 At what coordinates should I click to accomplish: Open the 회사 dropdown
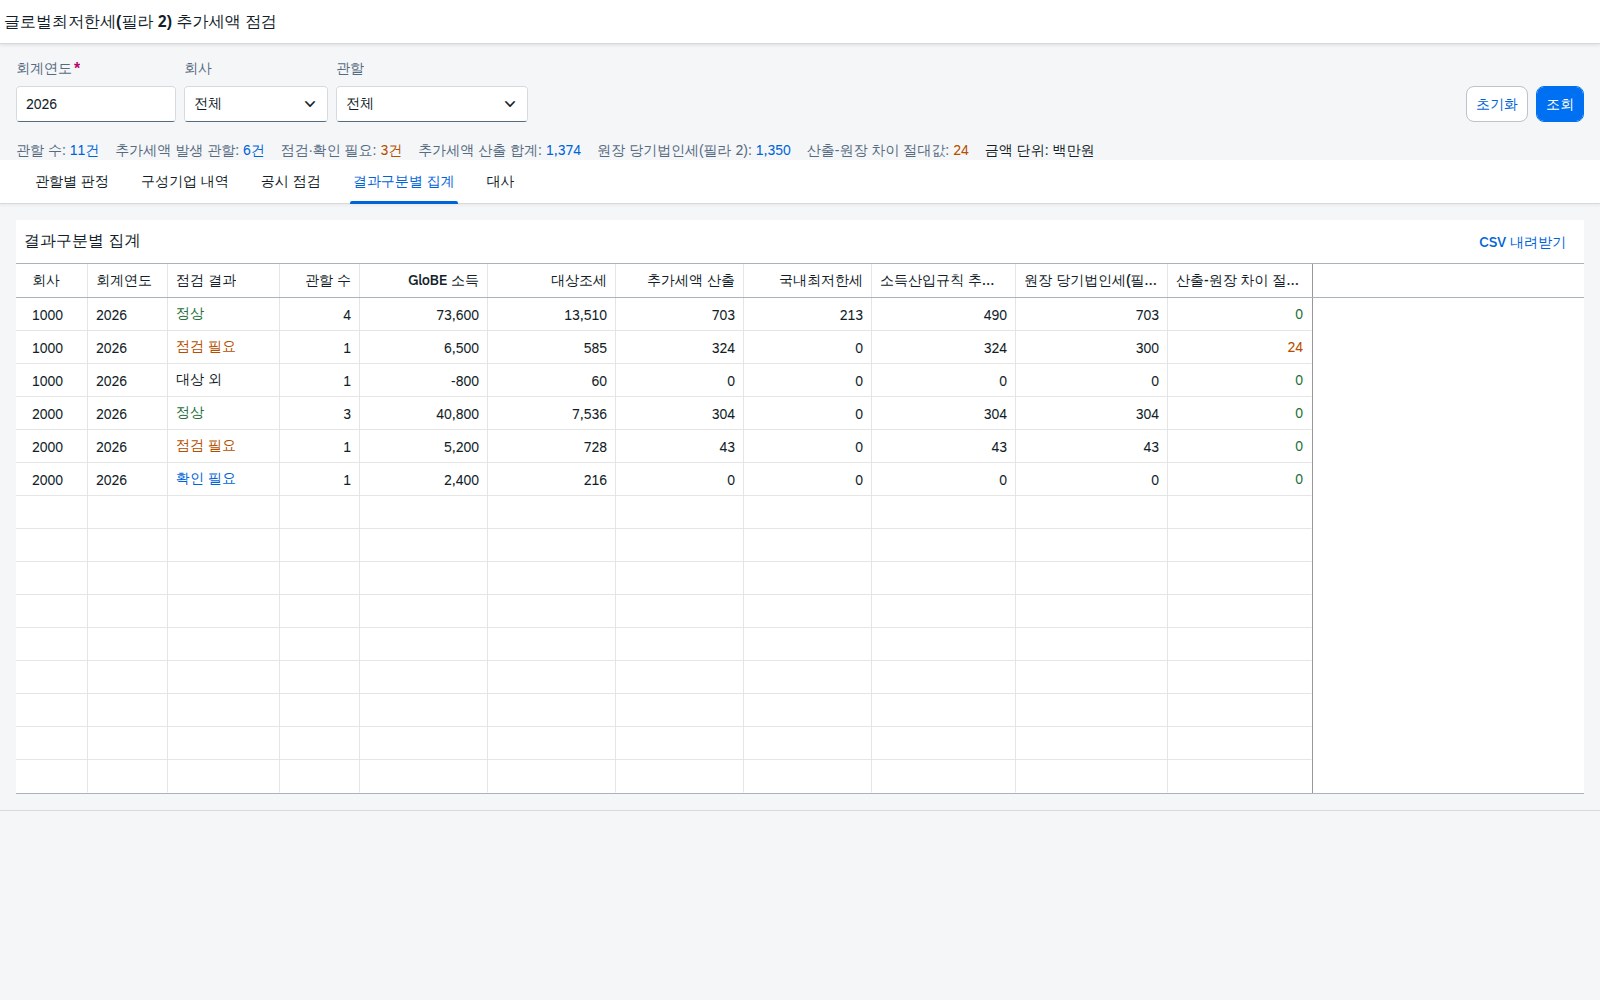coord(255,104)
